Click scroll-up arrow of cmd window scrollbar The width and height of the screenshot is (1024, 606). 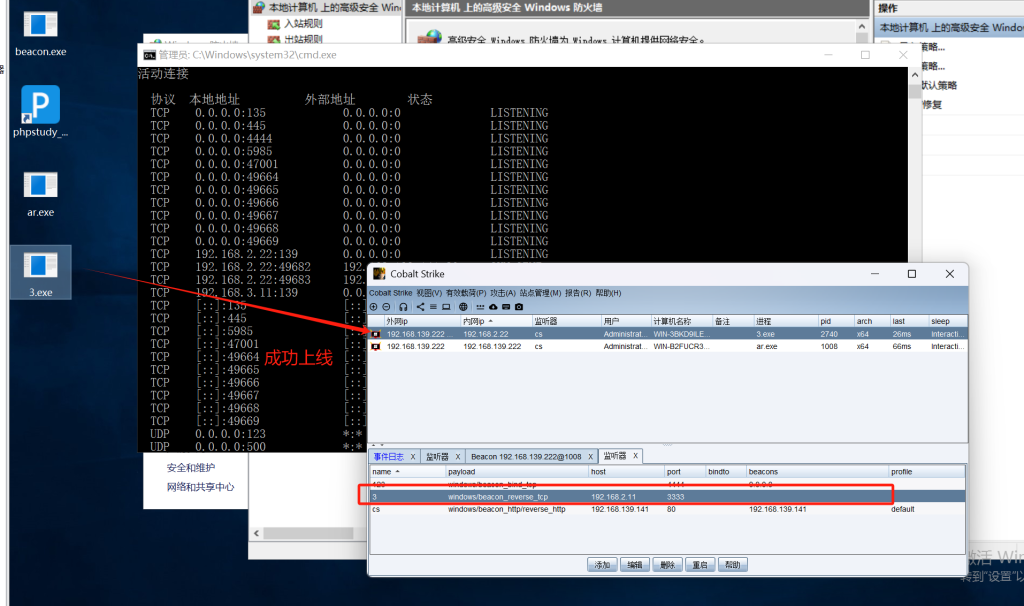tap(914, 75)
